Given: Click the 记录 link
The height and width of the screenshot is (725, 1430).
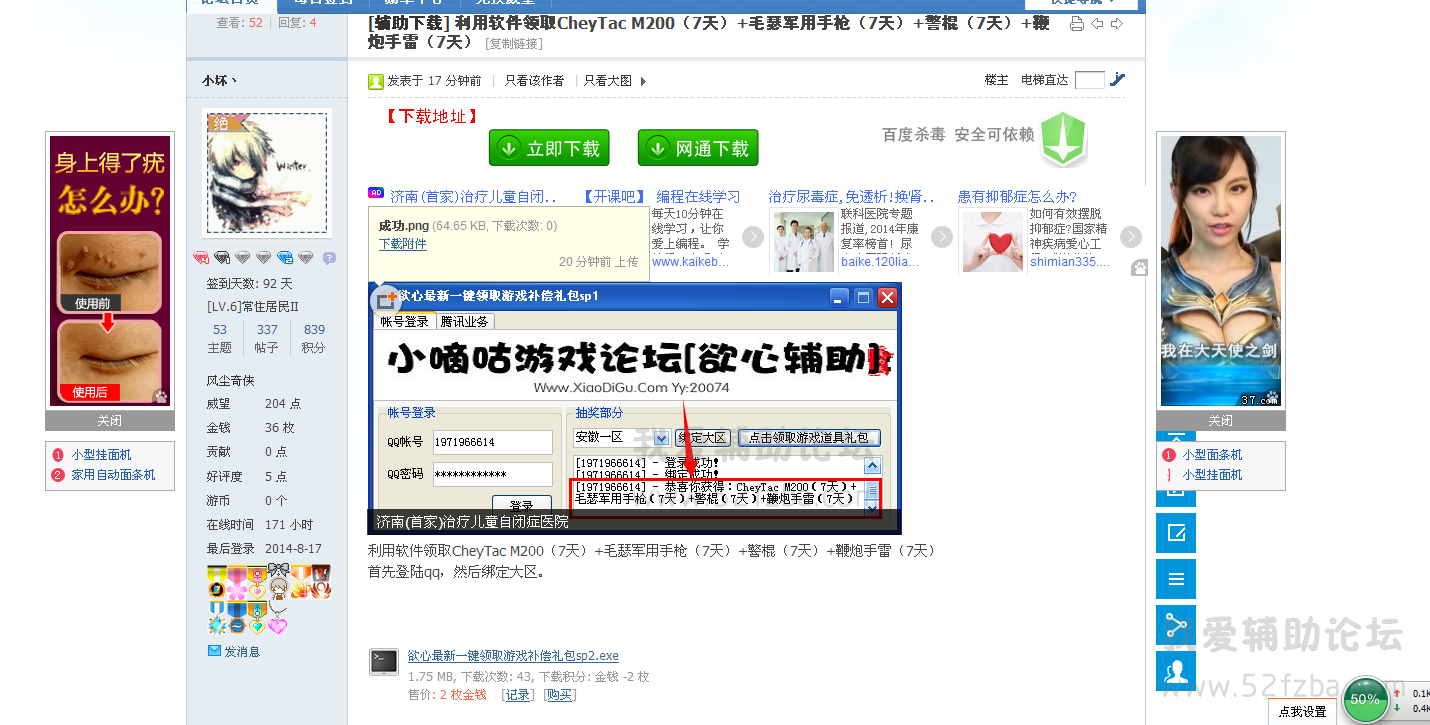Looking at the screenshot, I should (517, 695).
